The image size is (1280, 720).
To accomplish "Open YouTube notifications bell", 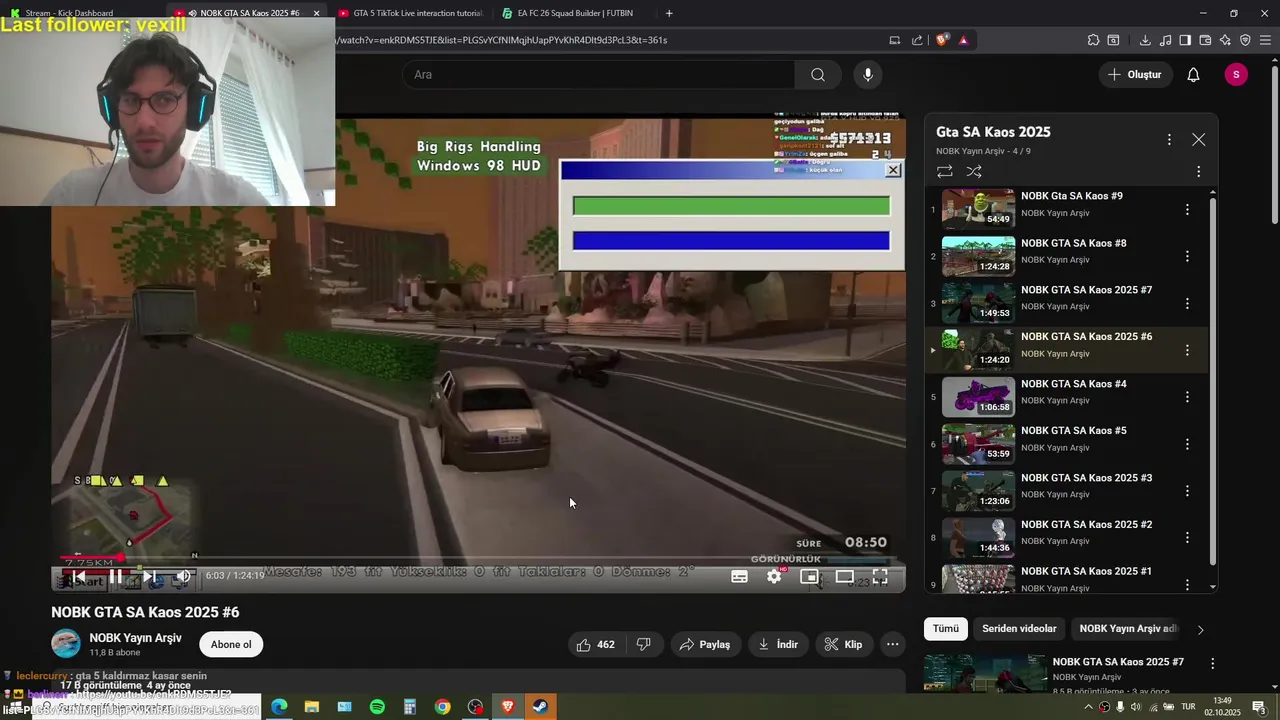I will click(x=1193, y=75).
